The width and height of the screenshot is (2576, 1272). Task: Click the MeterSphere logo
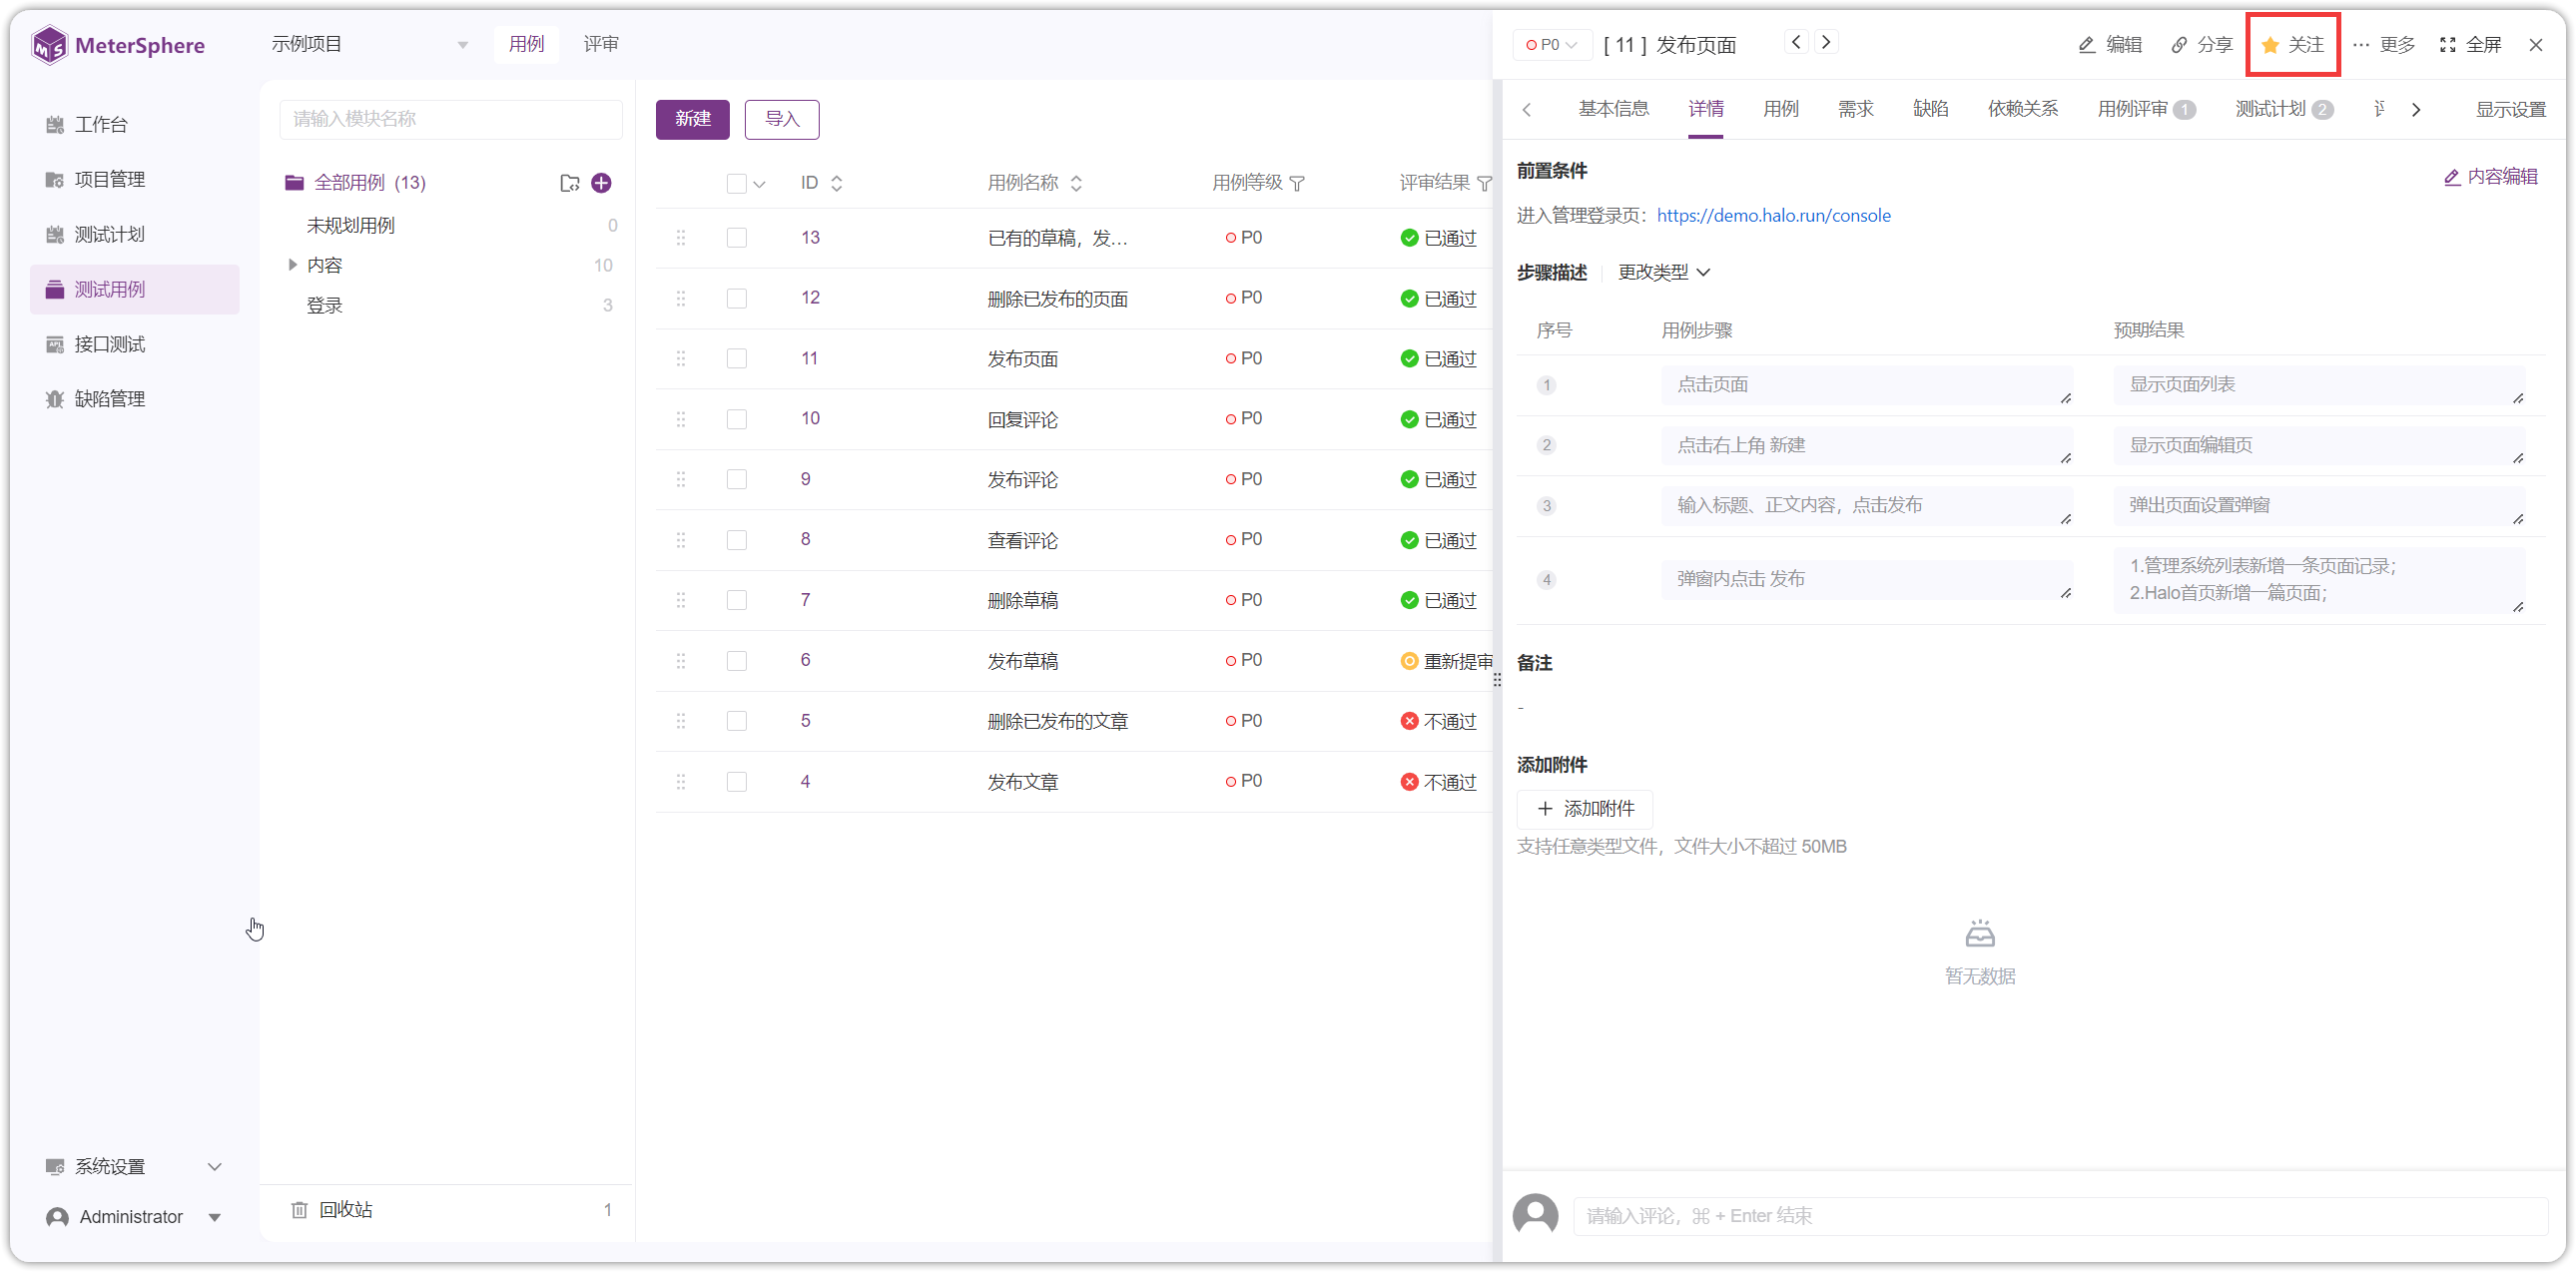click(118, 45)
